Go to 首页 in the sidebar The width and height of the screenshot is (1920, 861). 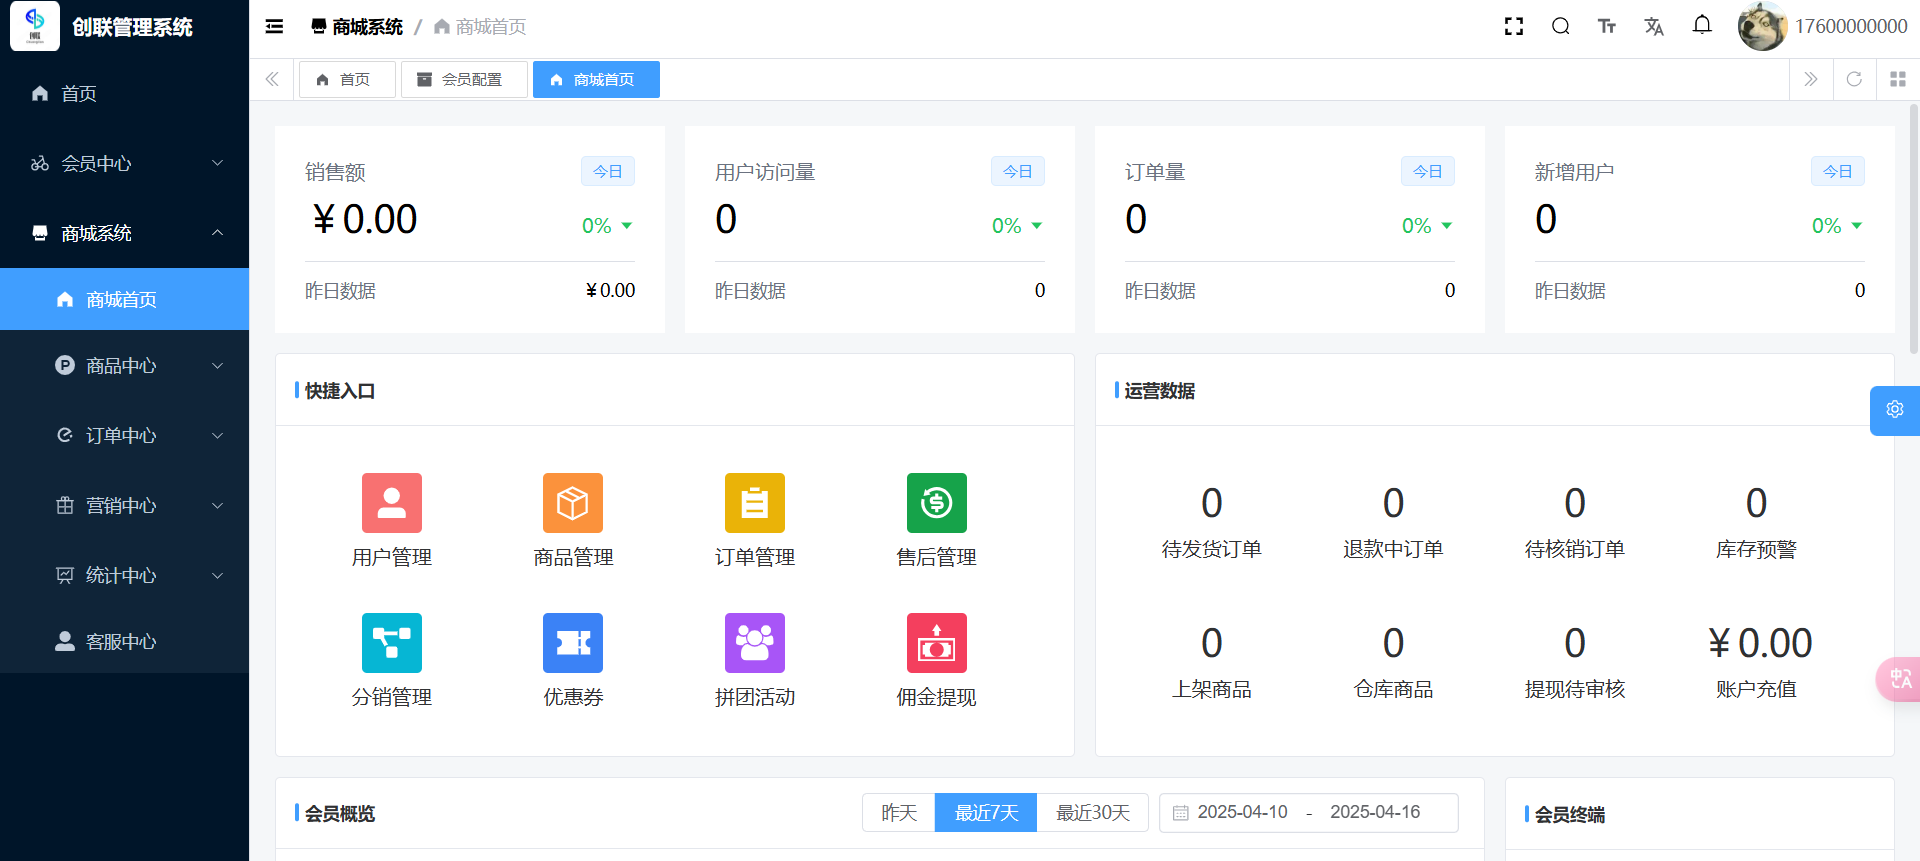point(124,93)
